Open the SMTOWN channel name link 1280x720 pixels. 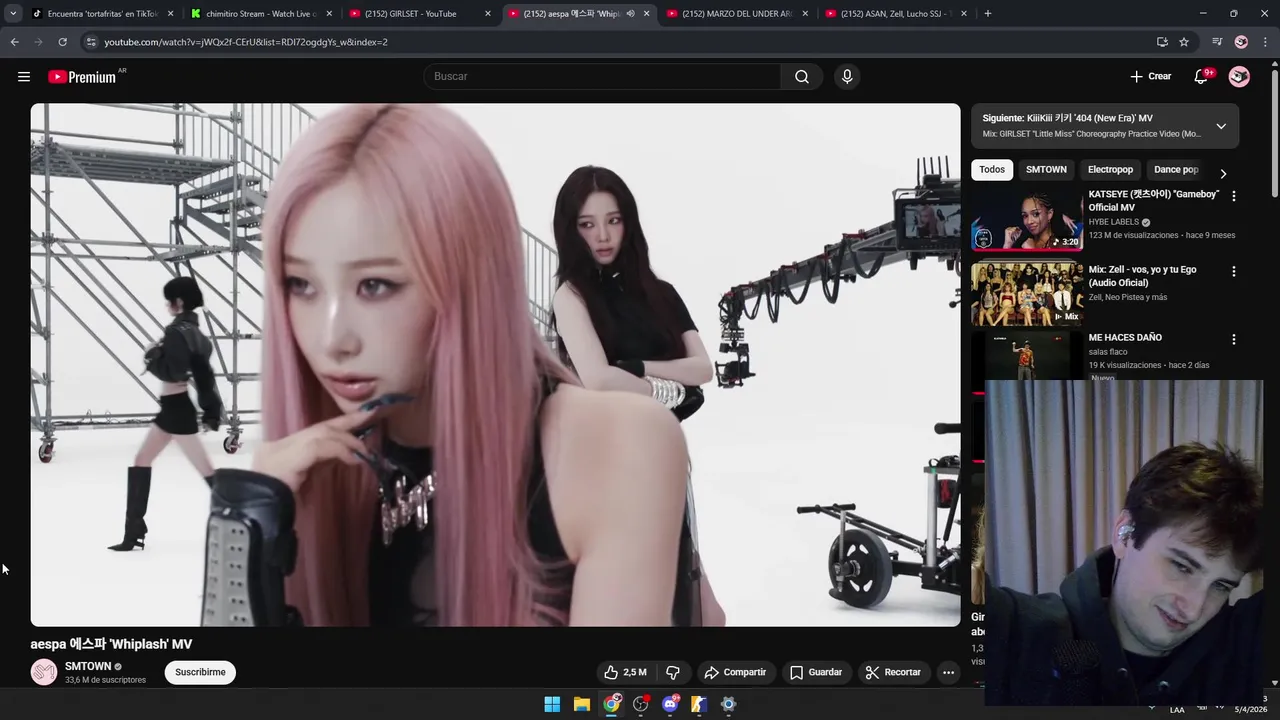click(x=88, y=666)
